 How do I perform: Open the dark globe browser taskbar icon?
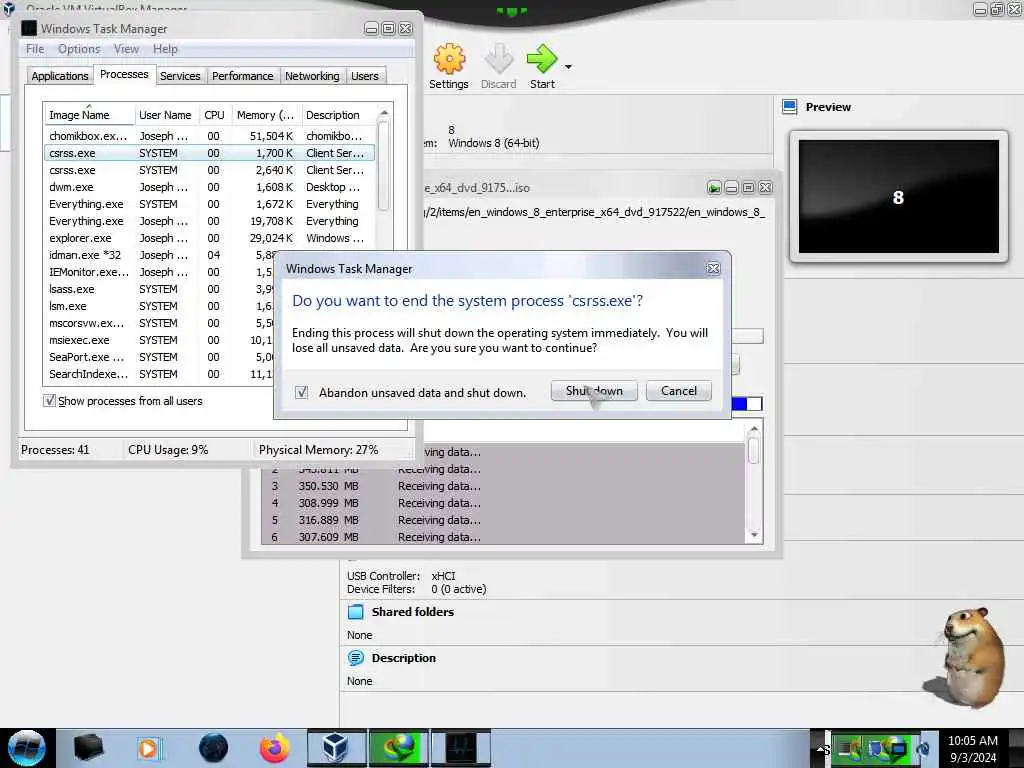(213, 748)
